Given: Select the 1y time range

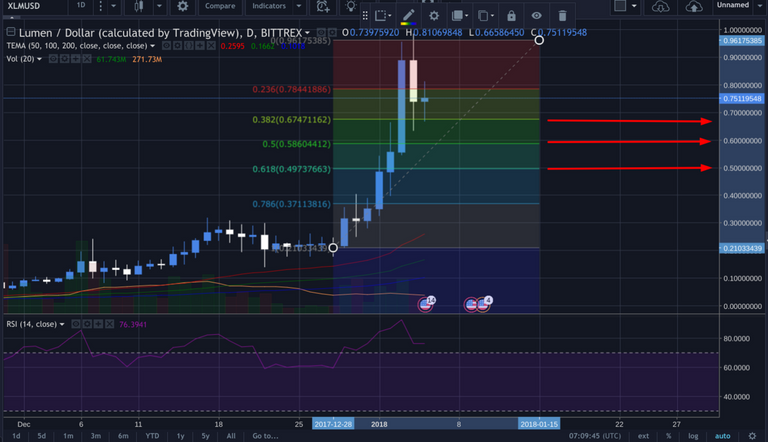Looking at the screenshot, I should click(180, 436).
